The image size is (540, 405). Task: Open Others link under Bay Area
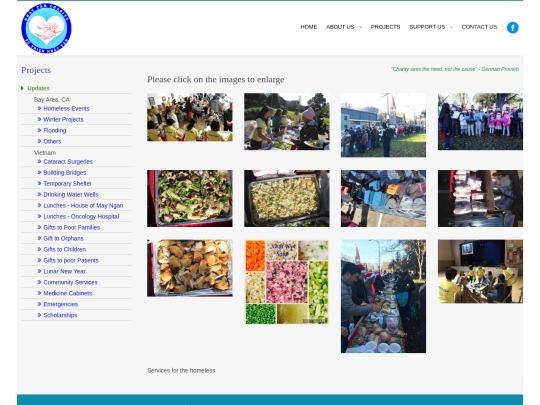click(52, 142)
